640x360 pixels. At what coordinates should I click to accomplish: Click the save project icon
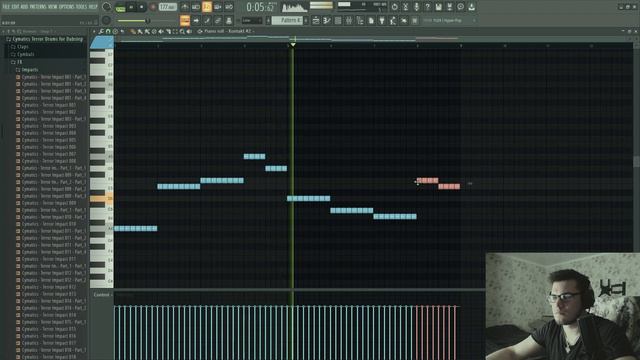438,7
